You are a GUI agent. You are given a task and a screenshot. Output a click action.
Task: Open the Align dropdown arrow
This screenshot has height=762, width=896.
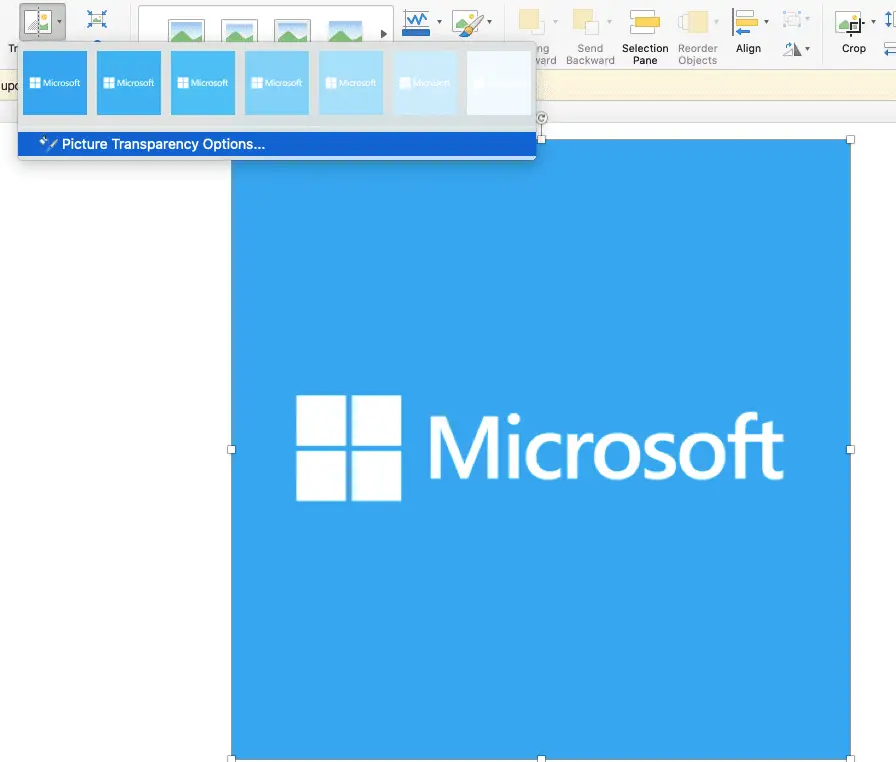point(766,22)
